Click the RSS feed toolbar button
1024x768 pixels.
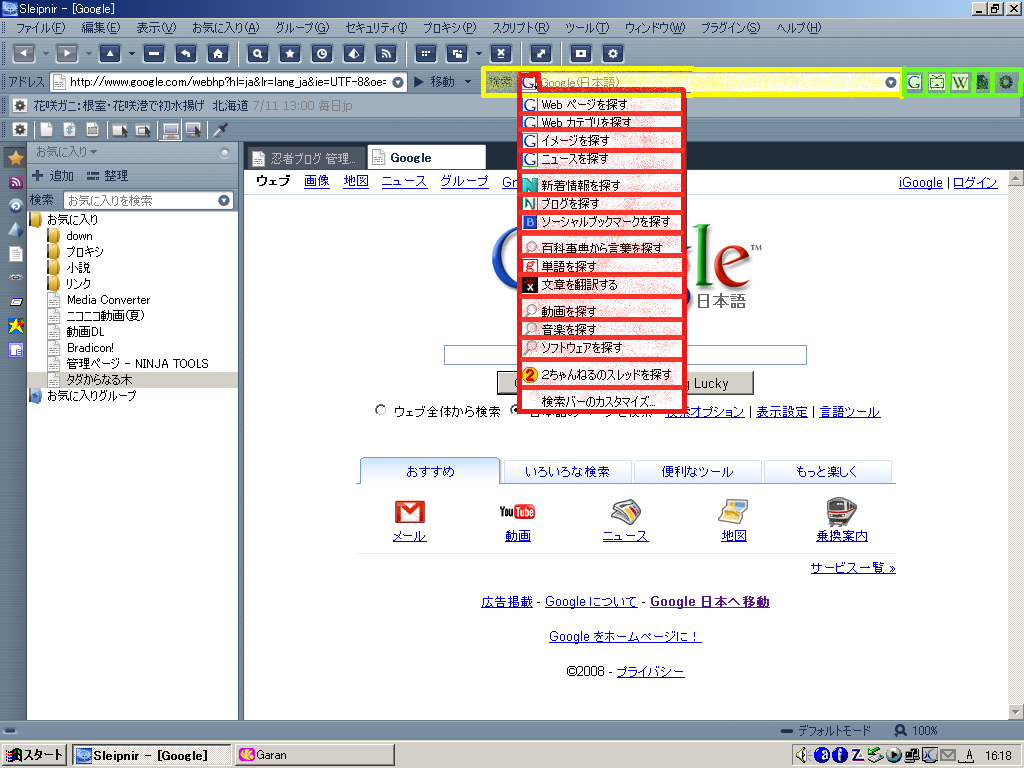point(387,54)
